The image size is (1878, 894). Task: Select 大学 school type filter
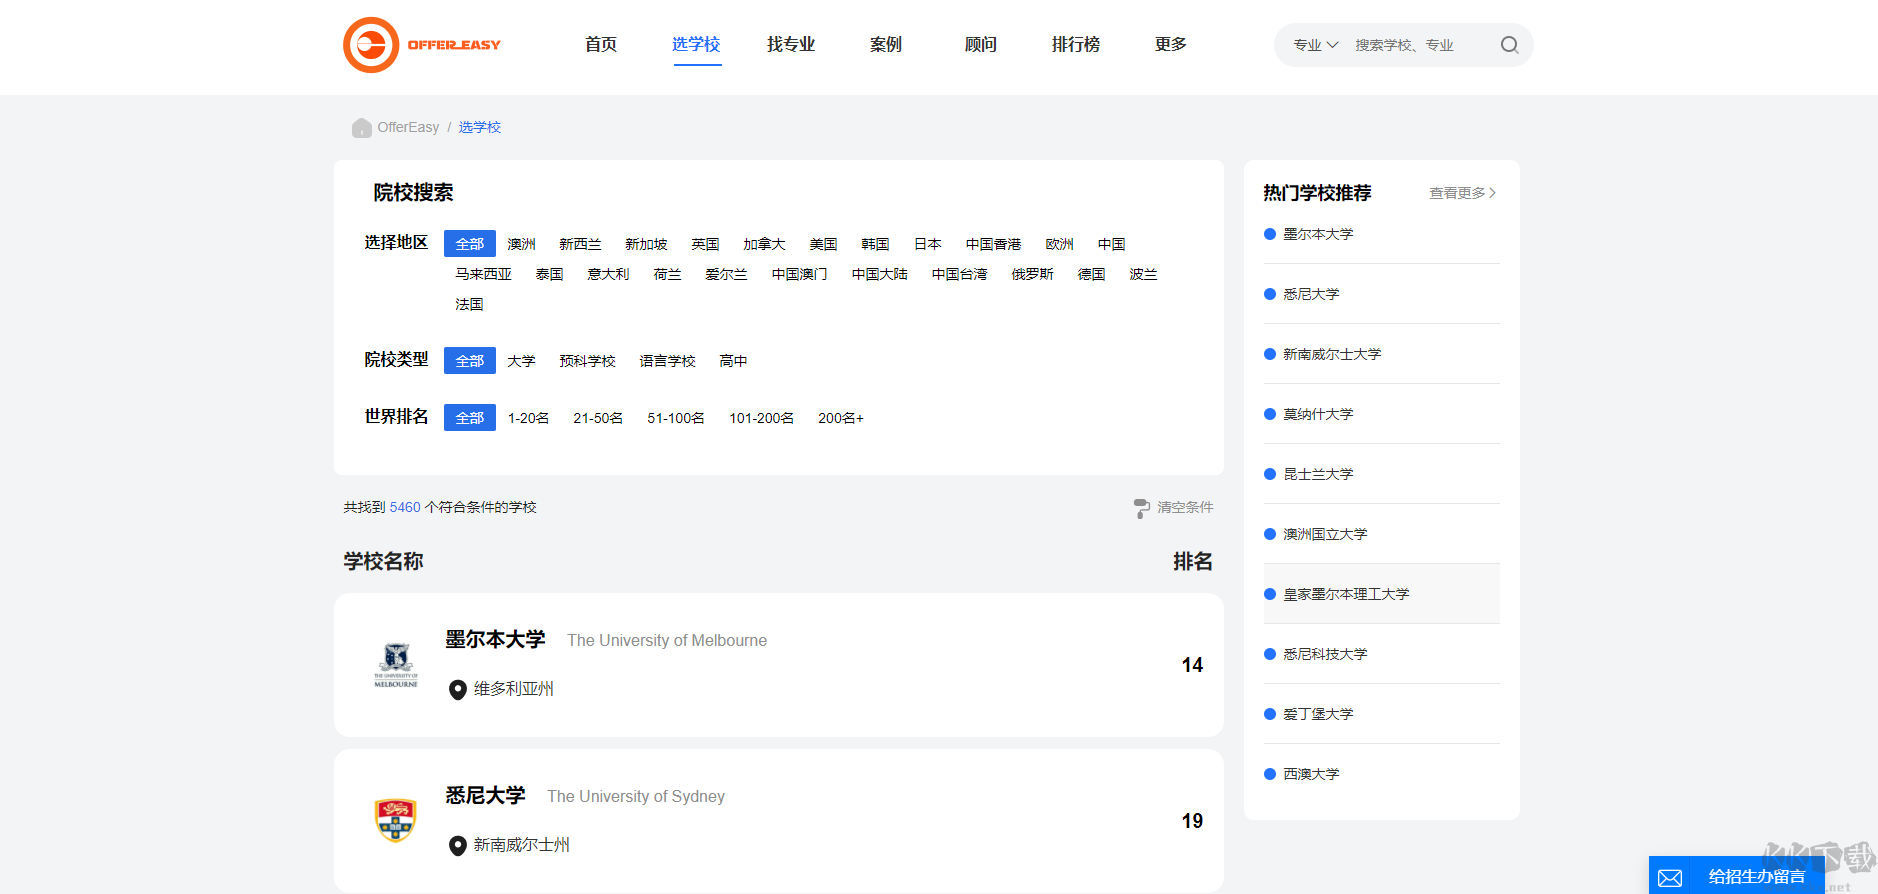521,361
